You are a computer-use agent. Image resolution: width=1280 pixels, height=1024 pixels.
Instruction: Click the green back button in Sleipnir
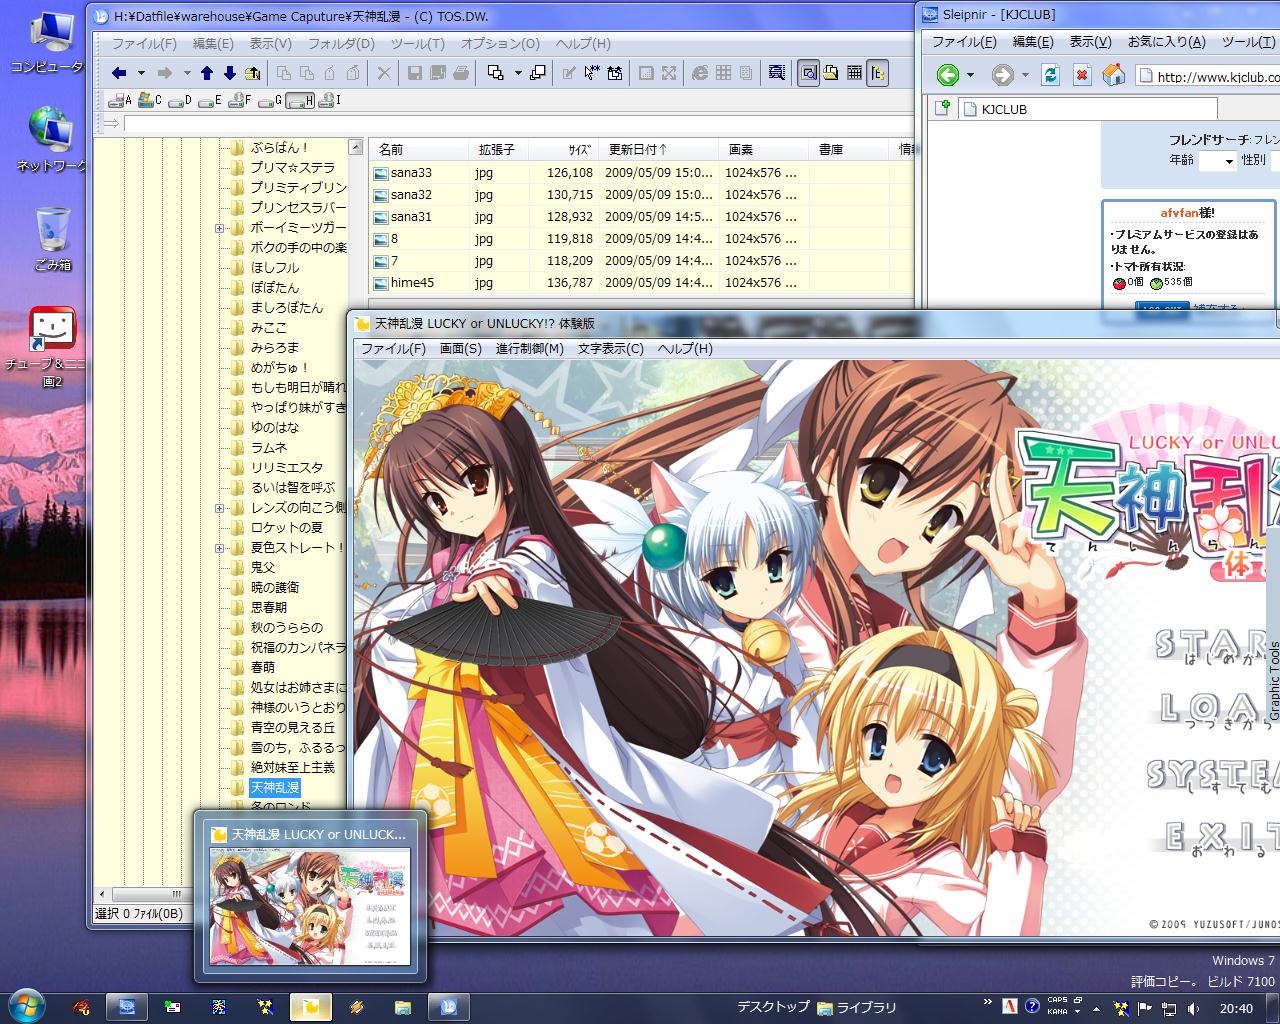click(947, 75)
